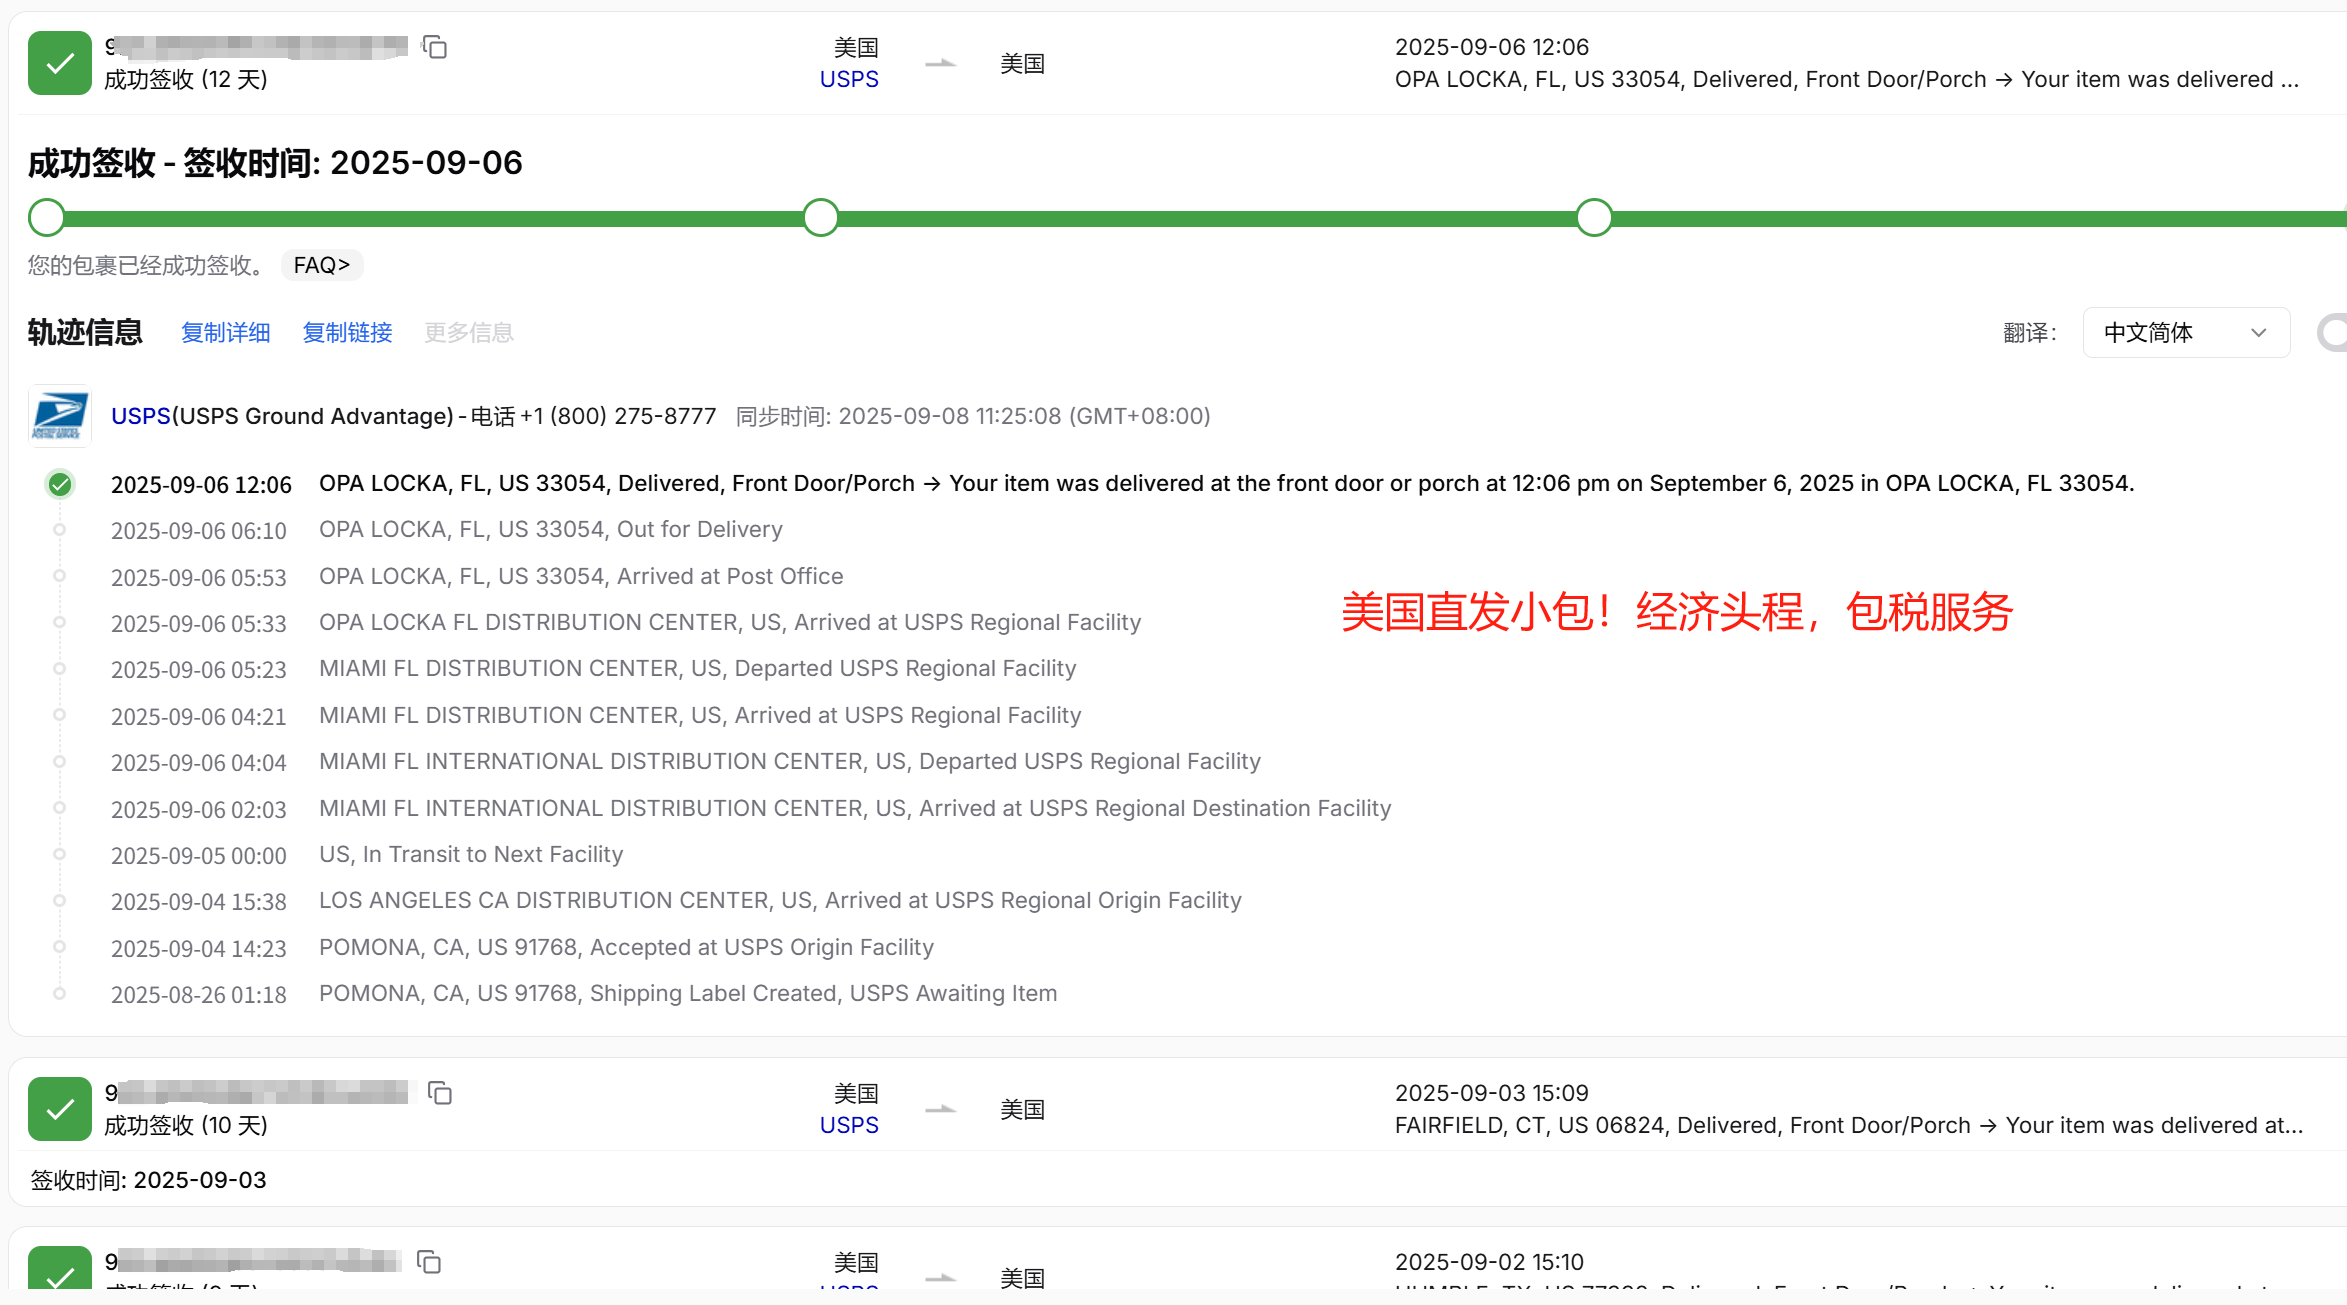
Task: Copy the 10-day package tracking number
Action: [440, 1093]
